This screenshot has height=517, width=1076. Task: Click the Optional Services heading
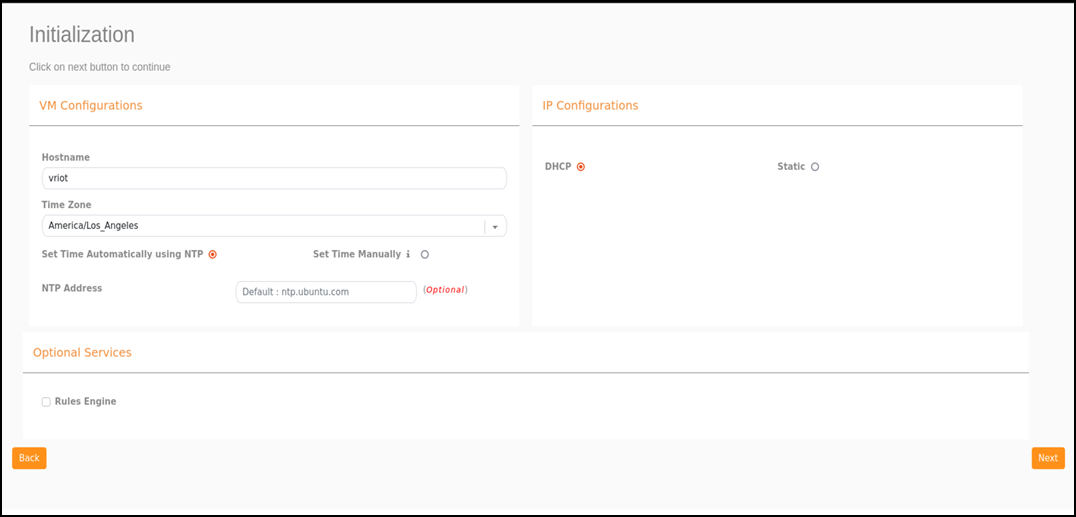tap(82, 352)
